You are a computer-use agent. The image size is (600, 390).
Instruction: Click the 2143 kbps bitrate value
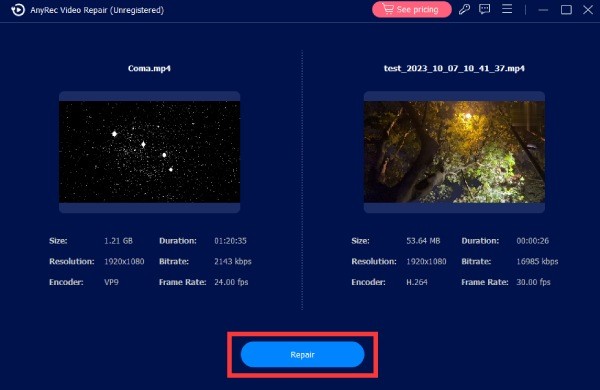tap(233, 261)
